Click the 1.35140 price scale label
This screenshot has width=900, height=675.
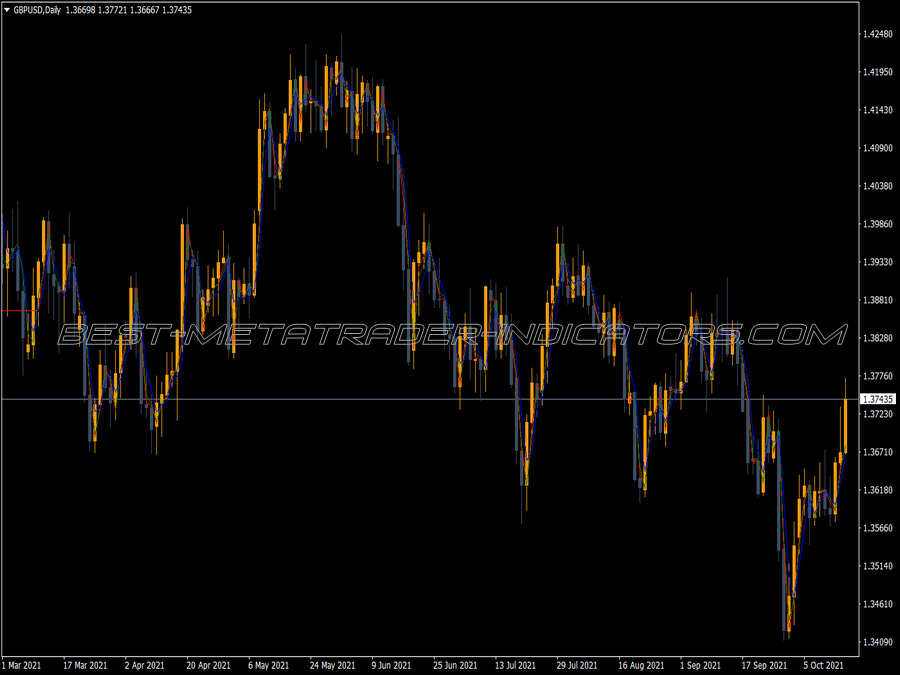(x=878, y=566)
